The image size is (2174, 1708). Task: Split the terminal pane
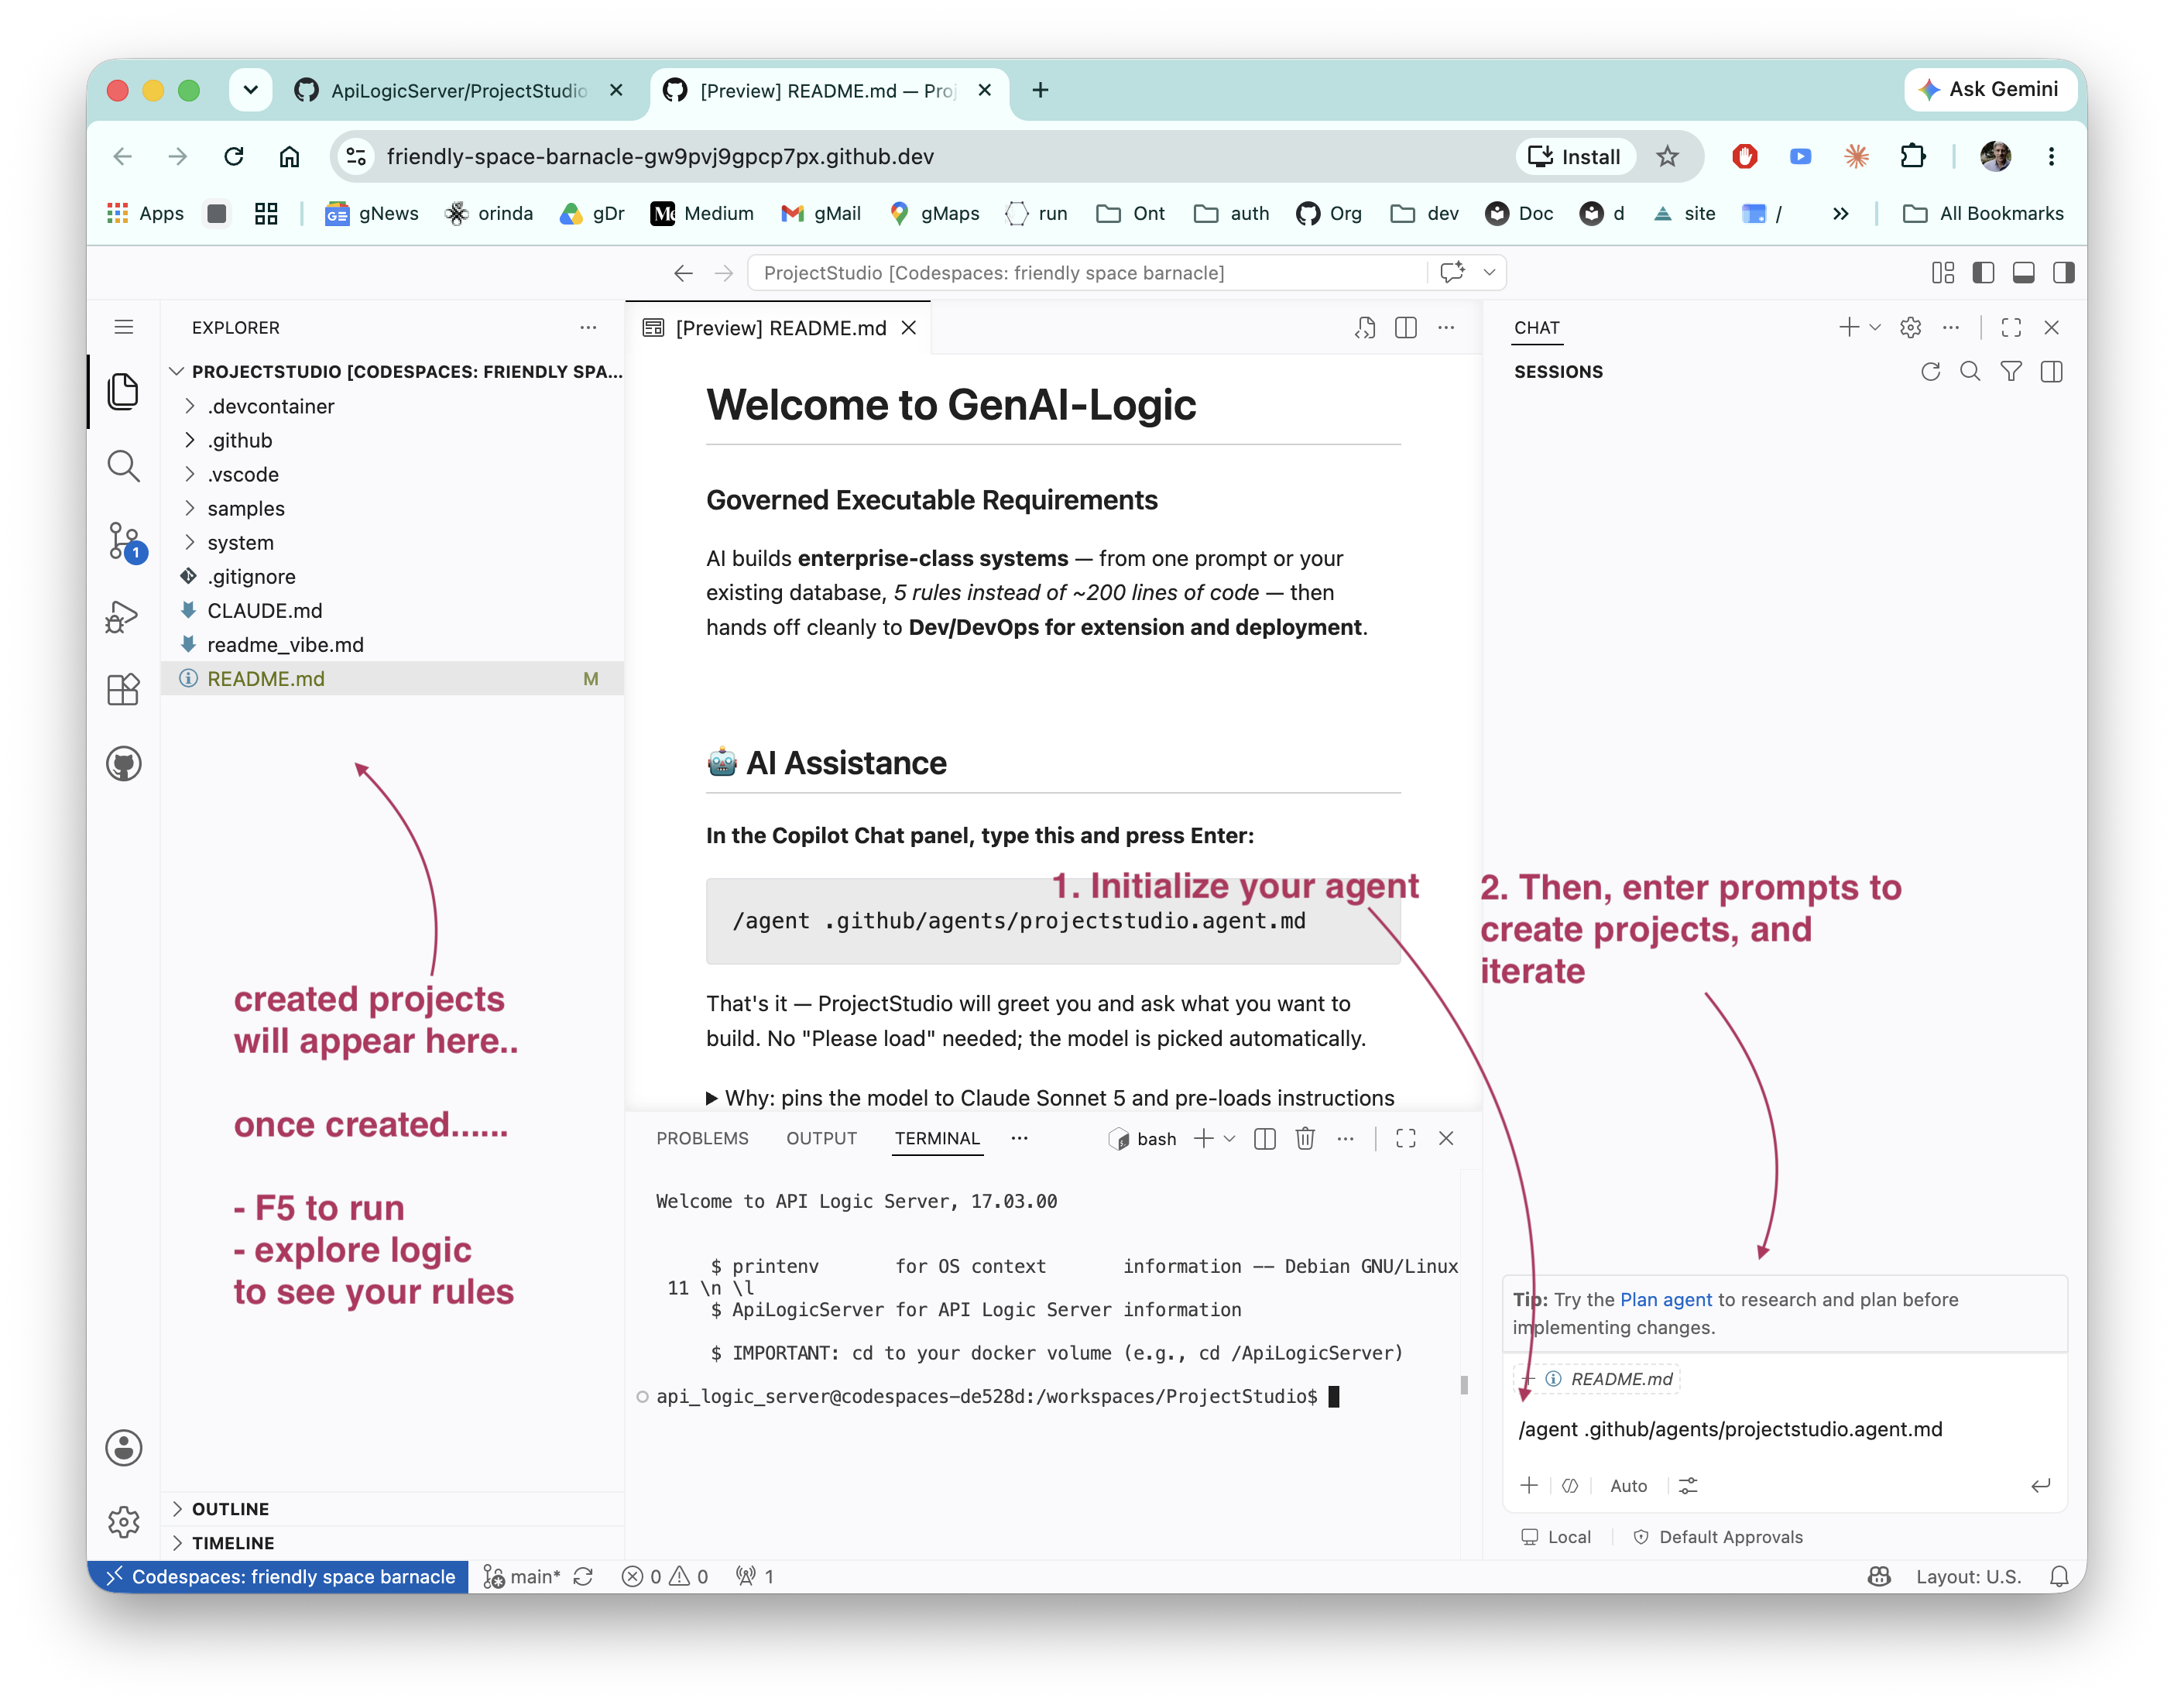[x=1264, y=1138]
